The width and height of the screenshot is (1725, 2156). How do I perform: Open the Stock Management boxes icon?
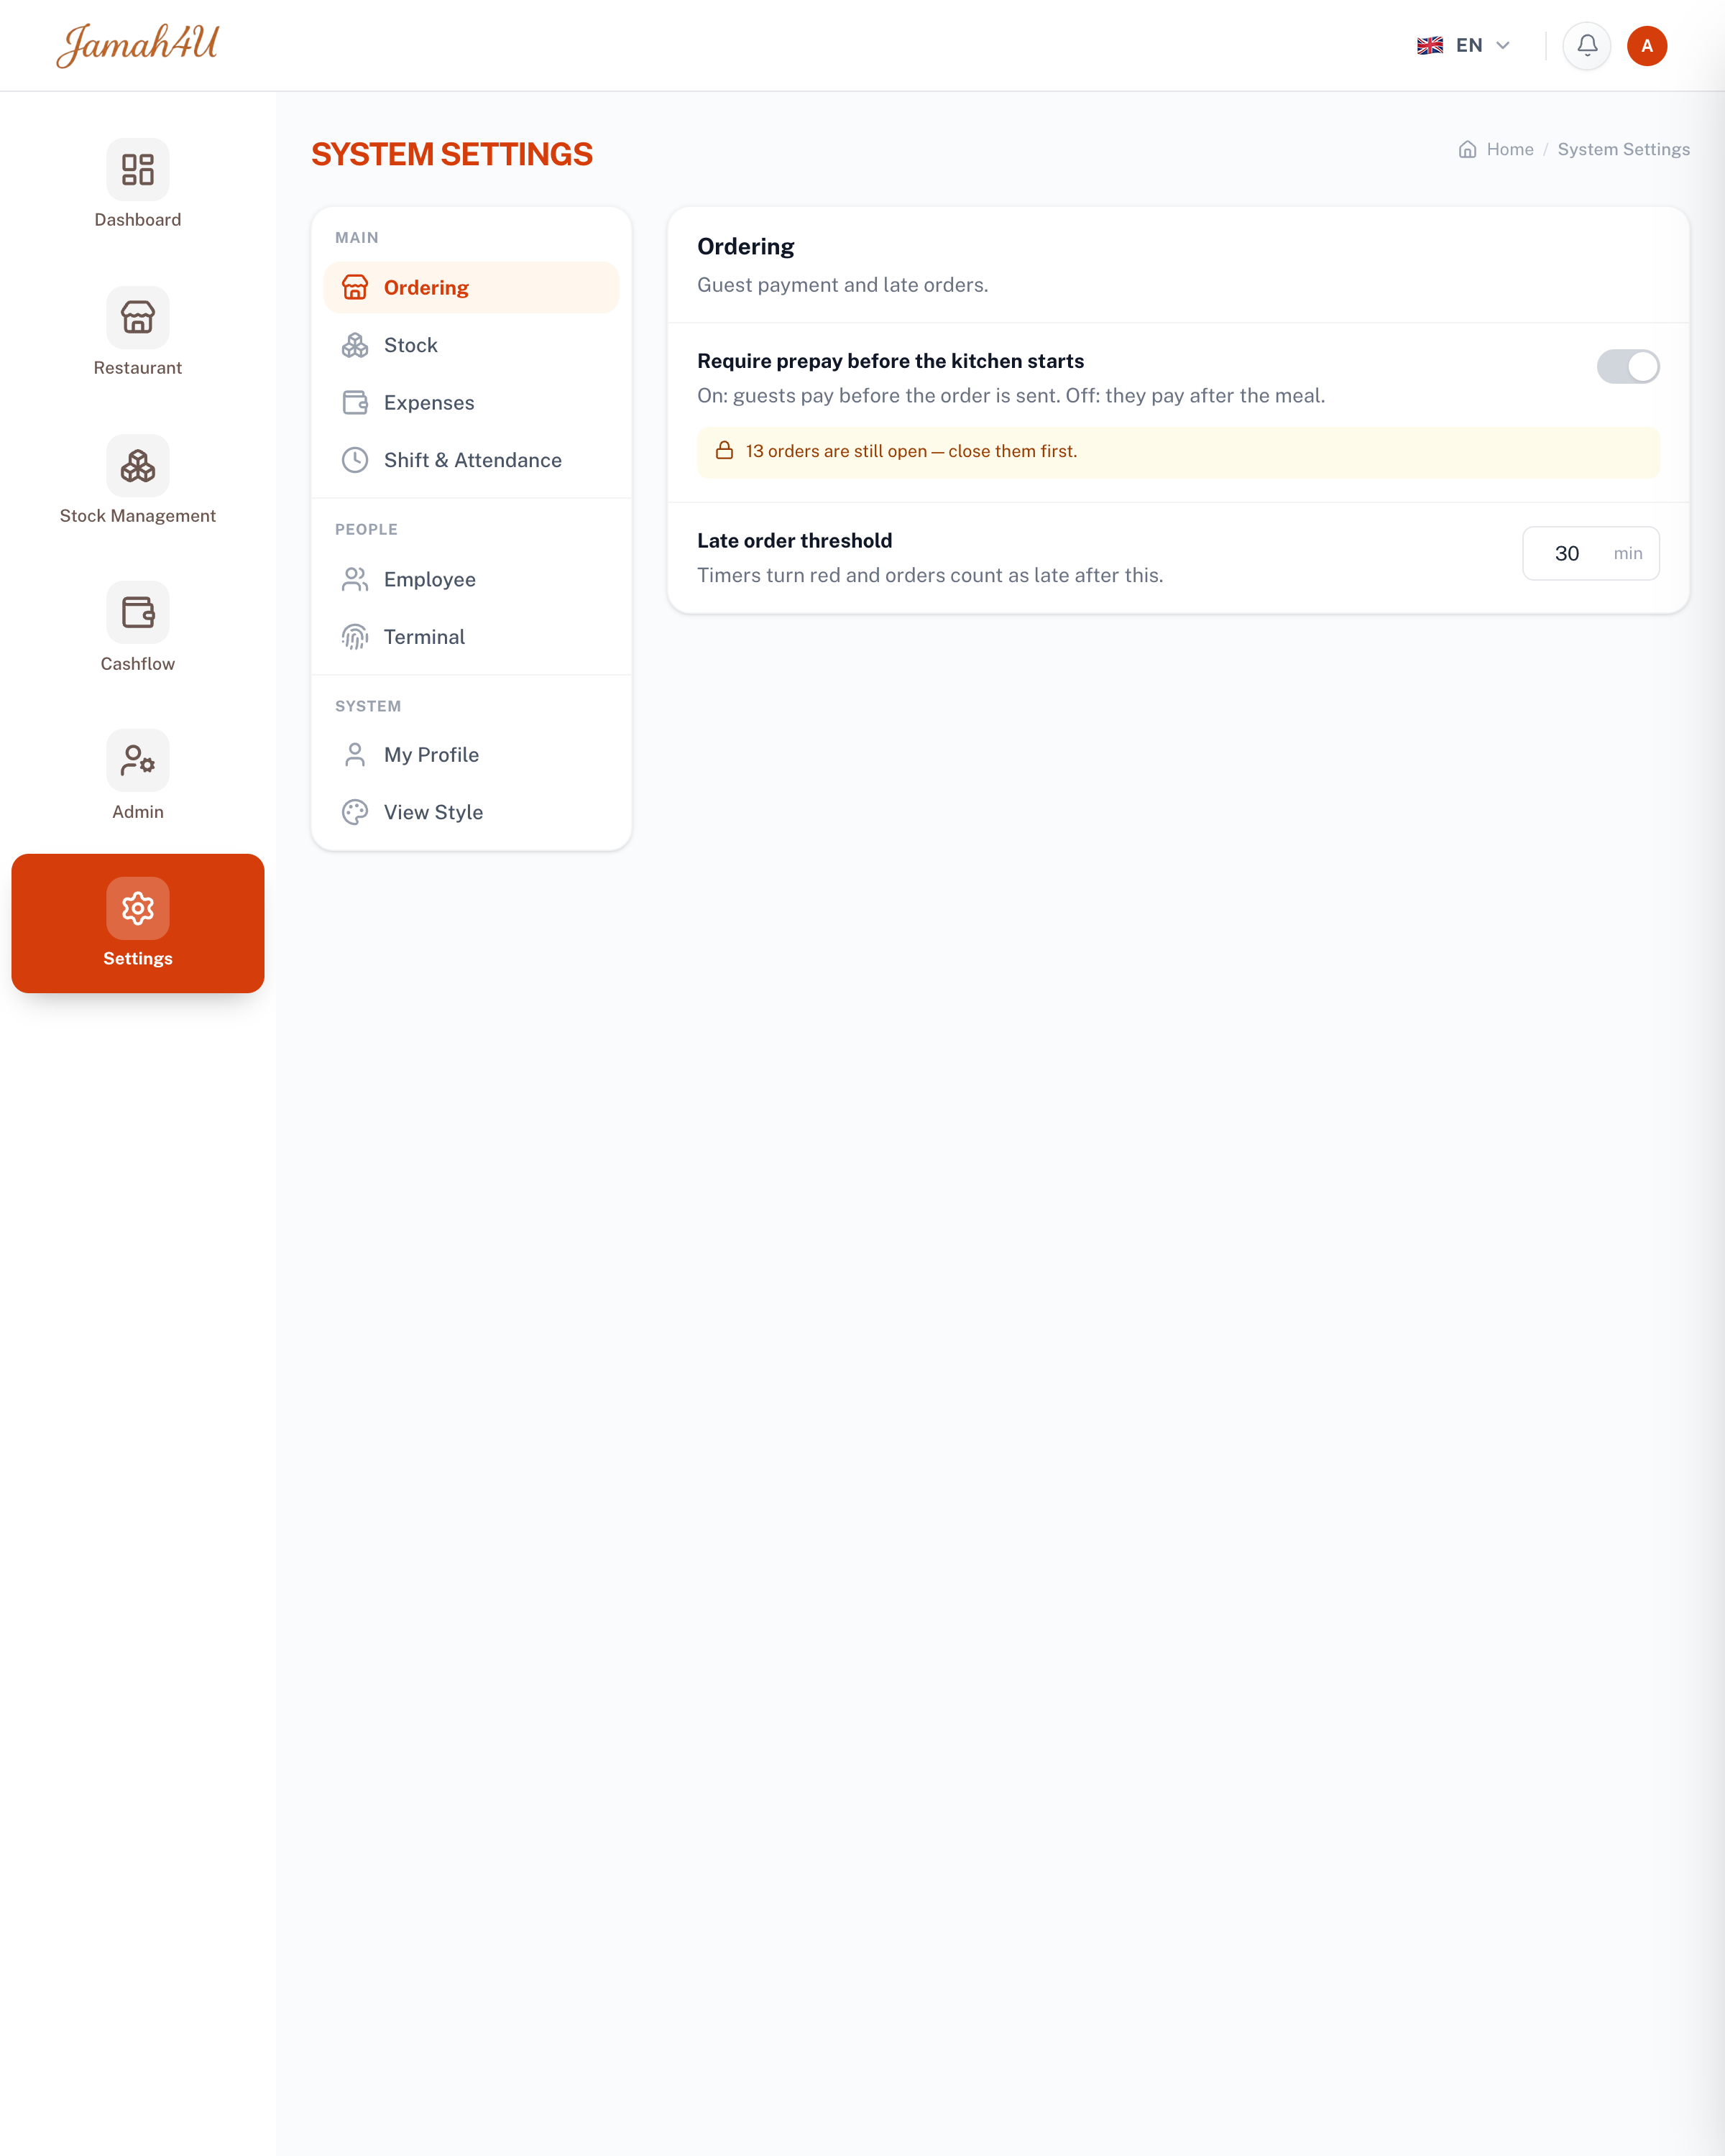[138, 465]
